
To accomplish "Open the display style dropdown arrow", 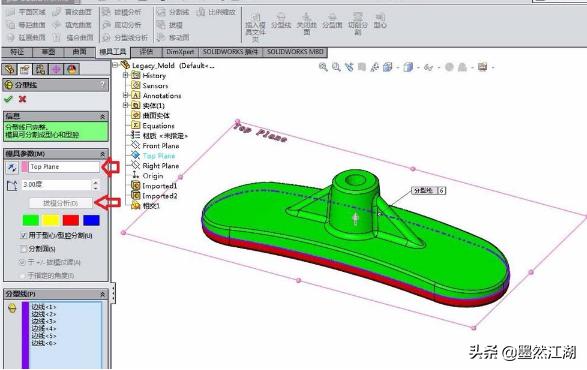I will 418,68.
